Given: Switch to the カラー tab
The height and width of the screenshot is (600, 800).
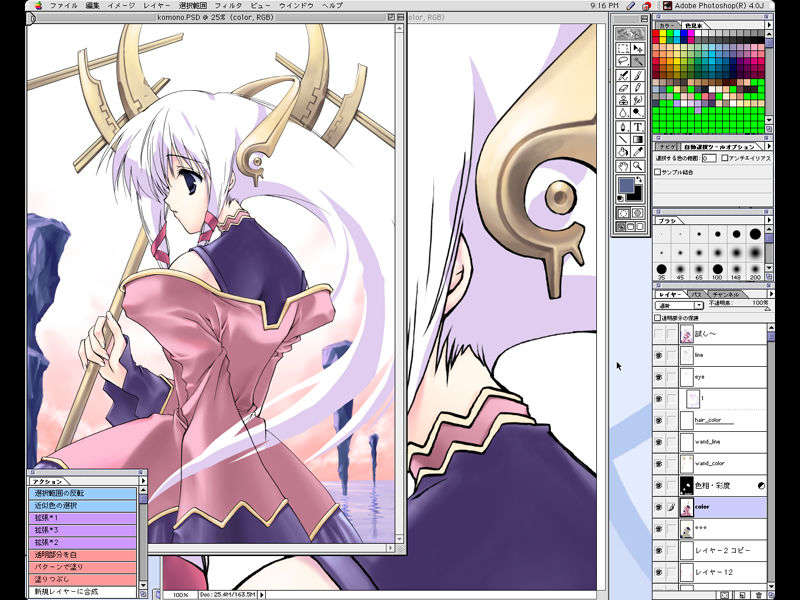Looking at the screenshot, I should point(665,25).
